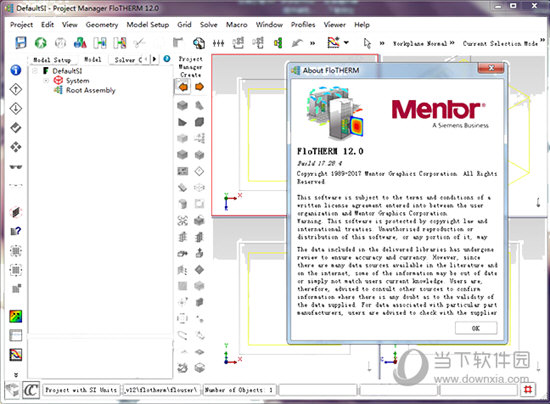Click OK in the About FloTHERM dialog

pos(476,328)
